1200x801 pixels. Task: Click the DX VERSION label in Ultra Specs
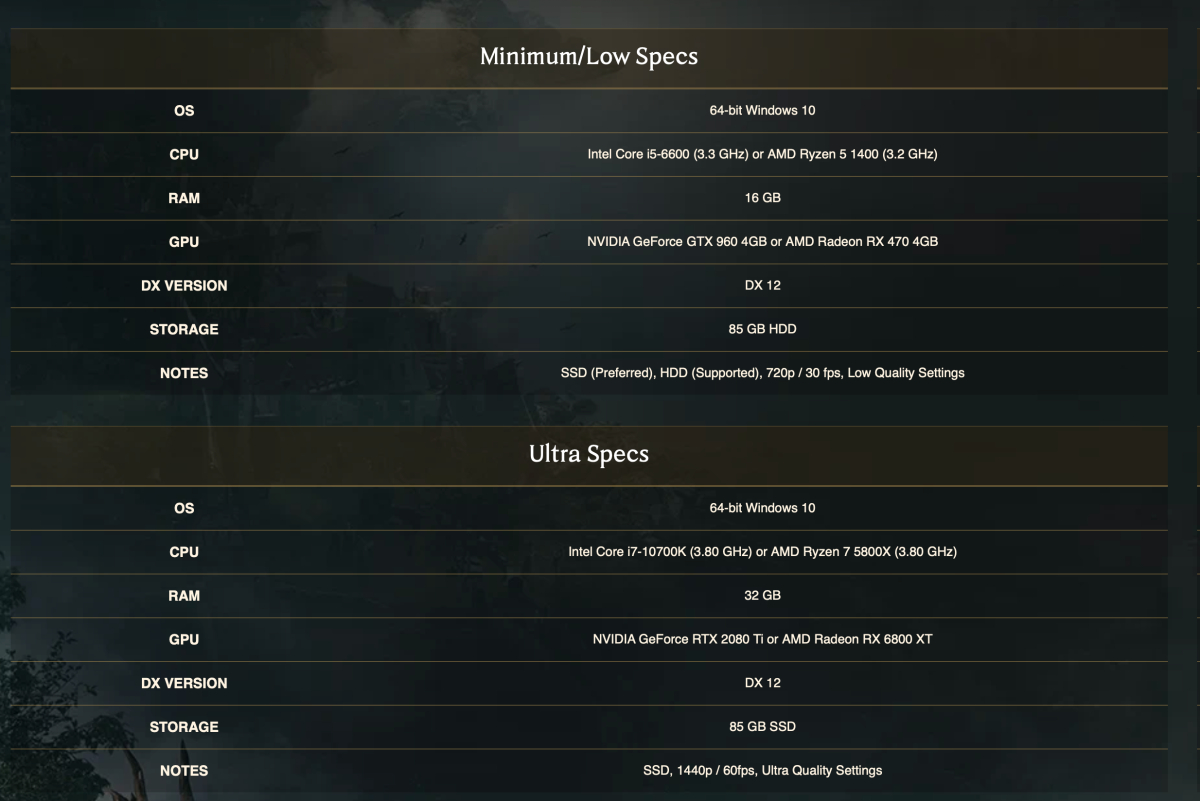tap(184, 683)
